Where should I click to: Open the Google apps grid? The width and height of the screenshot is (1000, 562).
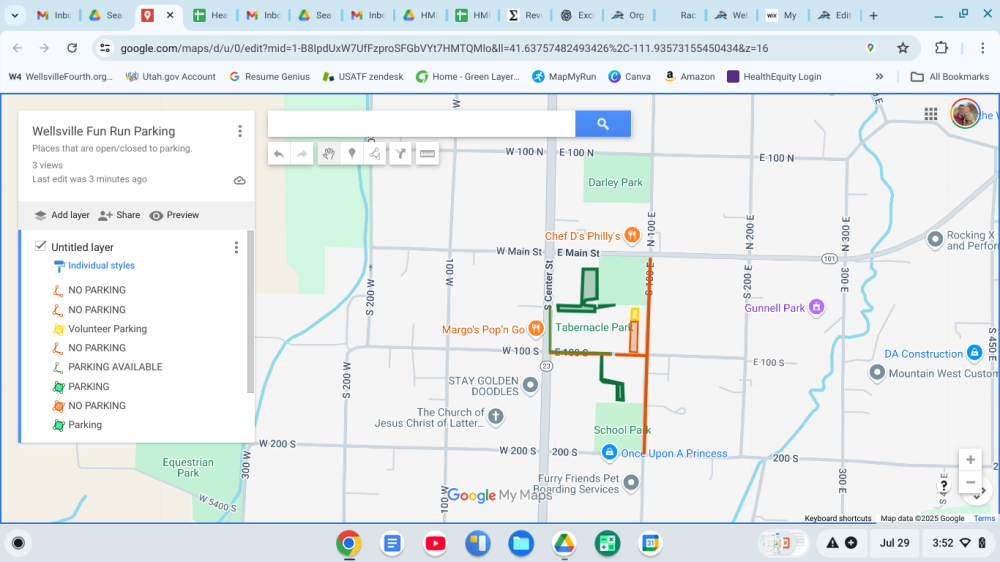pos(930,114)
